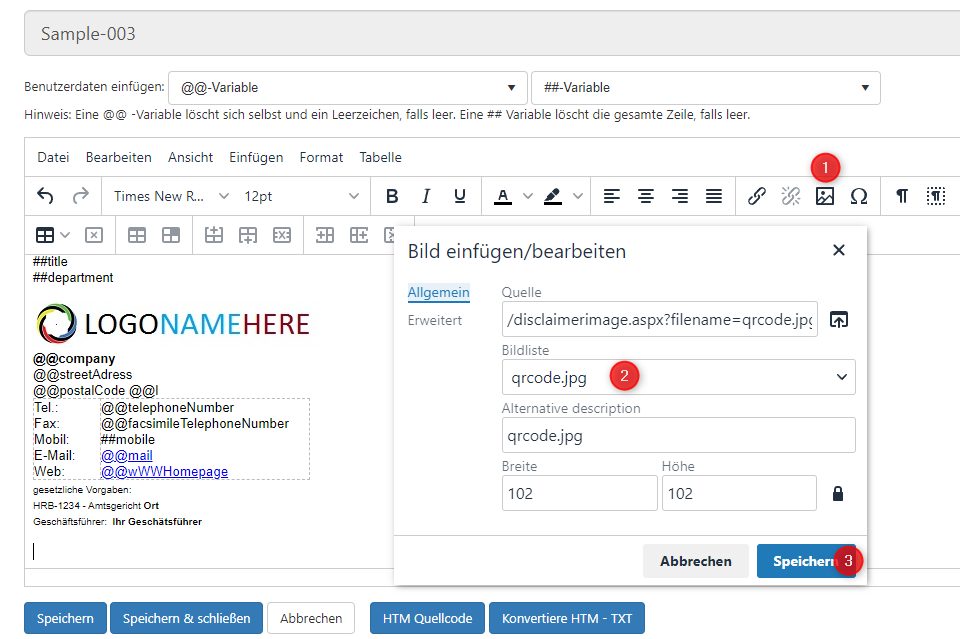The image size is (960, 639).
Task: Click the Abbrechen button in dialog
Action: (x=695, y=561)
